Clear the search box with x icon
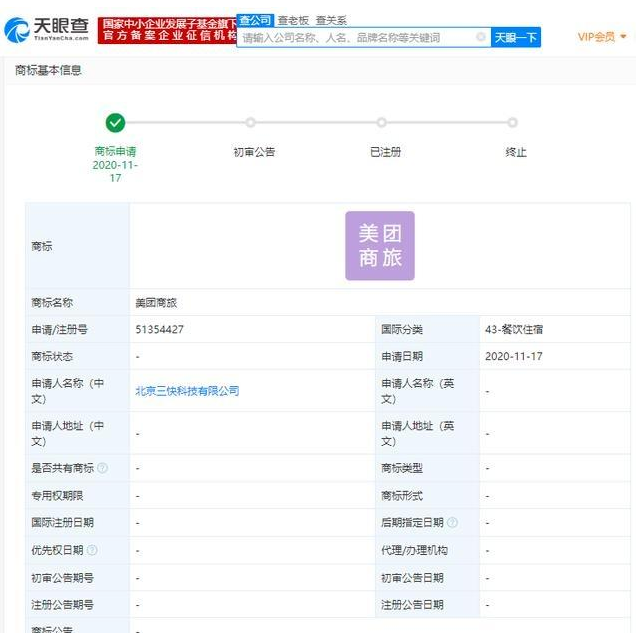The height and width of the screenshot is (637, 636). pyautogui.click(x=480, y=37)
